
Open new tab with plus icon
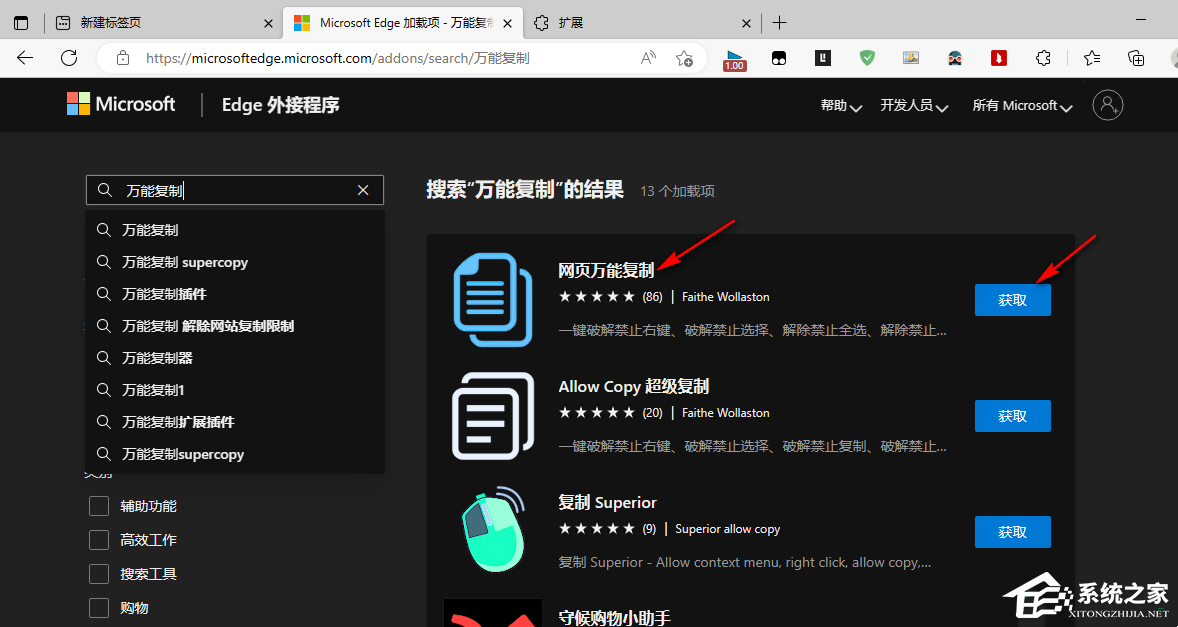tap(780, 23)
